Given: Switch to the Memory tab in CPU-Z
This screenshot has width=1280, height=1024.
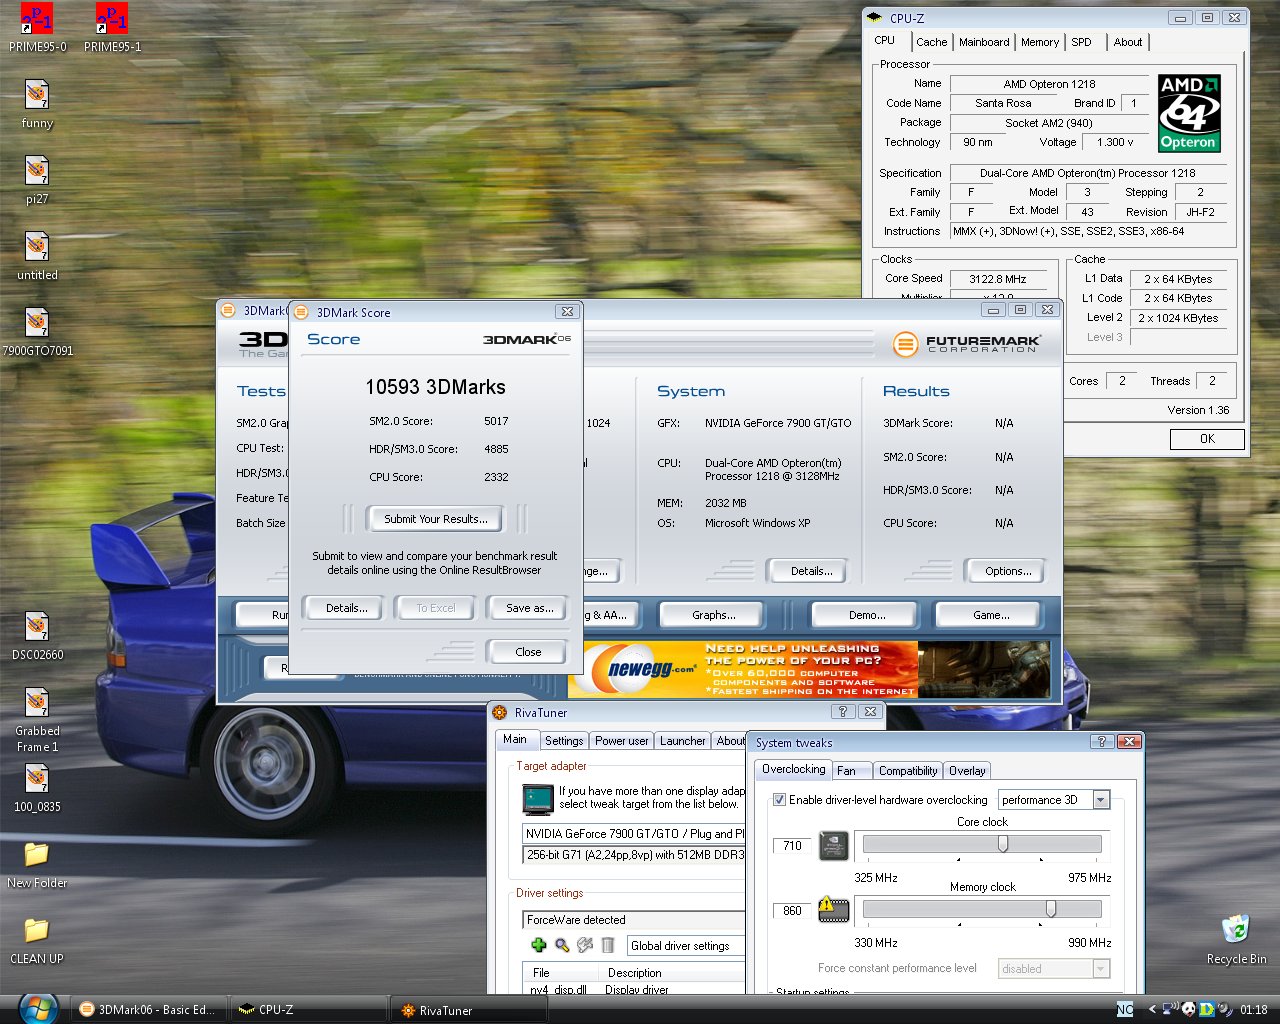Looking at the screenshot, I should tap(1040, 42).
